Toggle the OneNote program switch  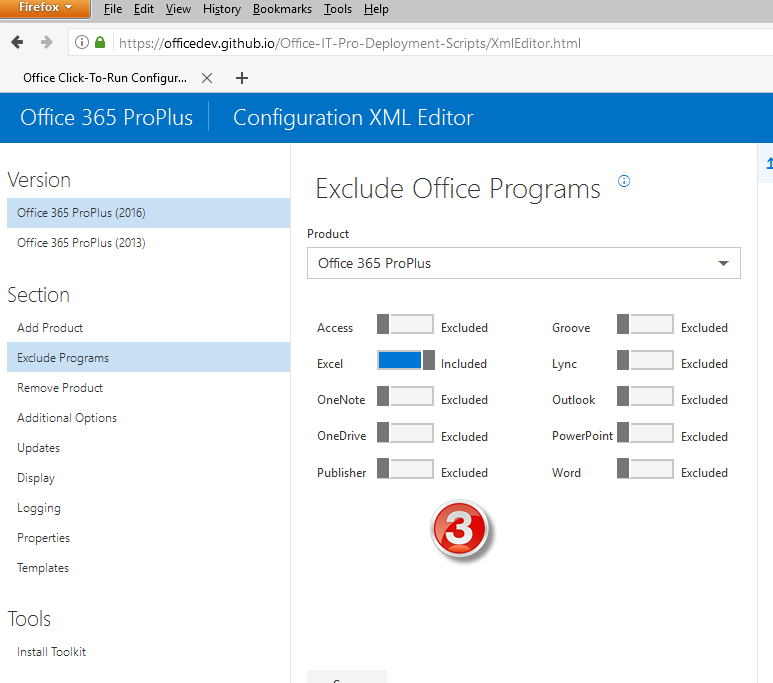tap(405, 396)
